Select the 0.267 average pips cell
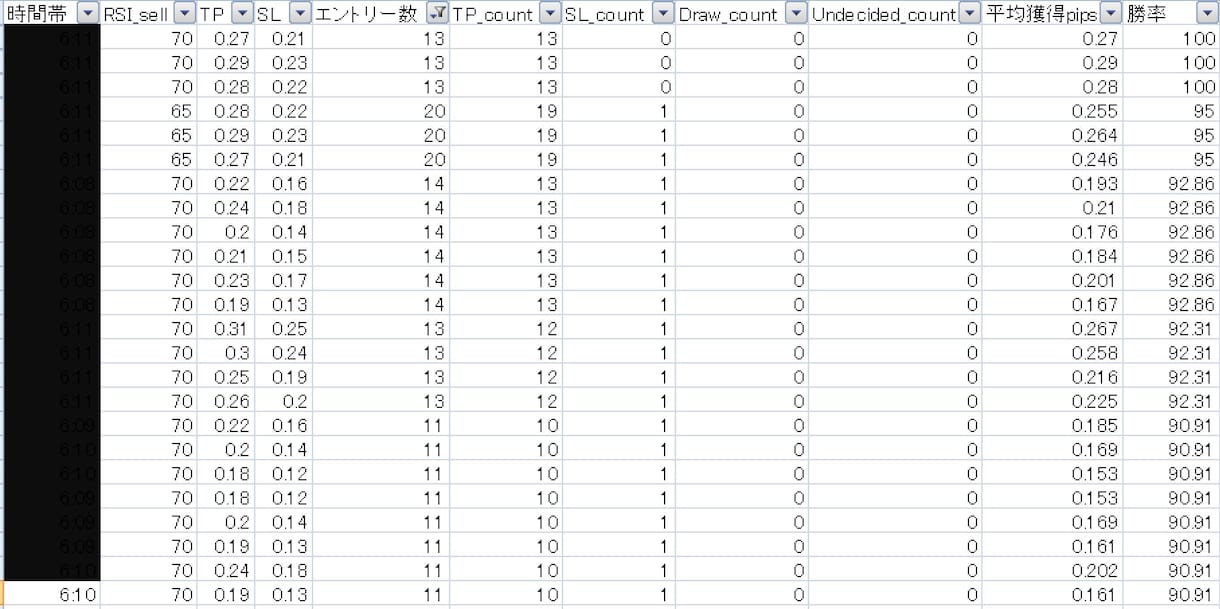 [x=1052, y=328]
